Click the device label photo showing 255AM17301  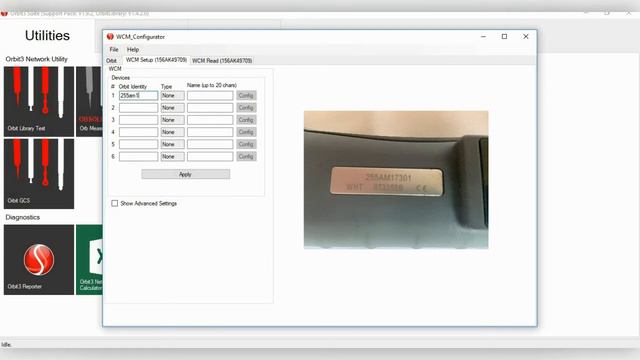pyautogui.click(x=396, y=180)
